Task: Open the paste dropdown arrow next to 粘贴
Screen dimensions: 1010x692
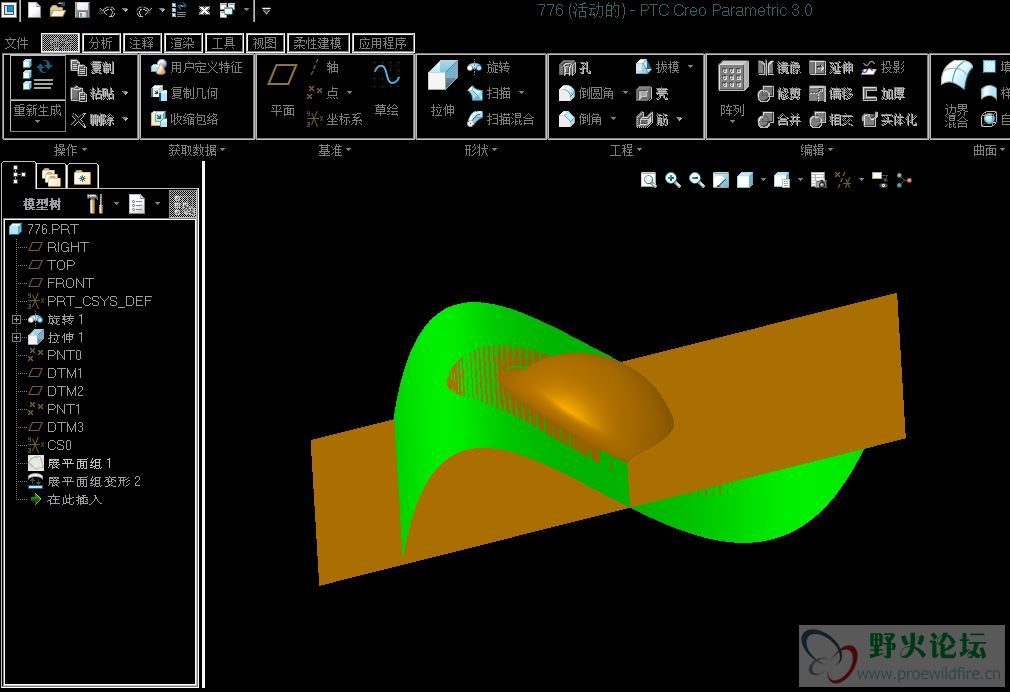Action: coord(126,93)
